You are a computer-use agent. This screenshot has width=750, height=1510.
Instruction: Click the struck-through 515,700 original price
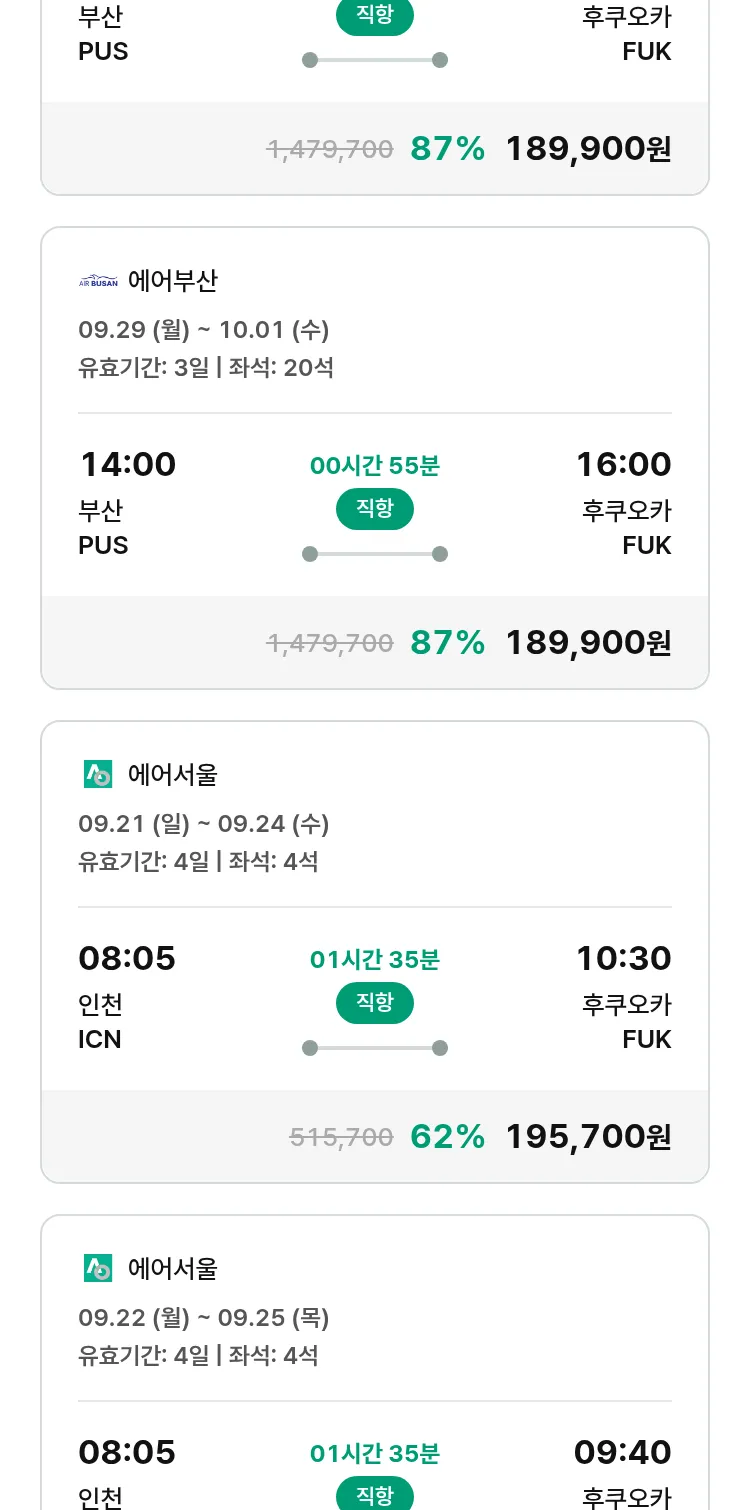(x=341, y=1137)
